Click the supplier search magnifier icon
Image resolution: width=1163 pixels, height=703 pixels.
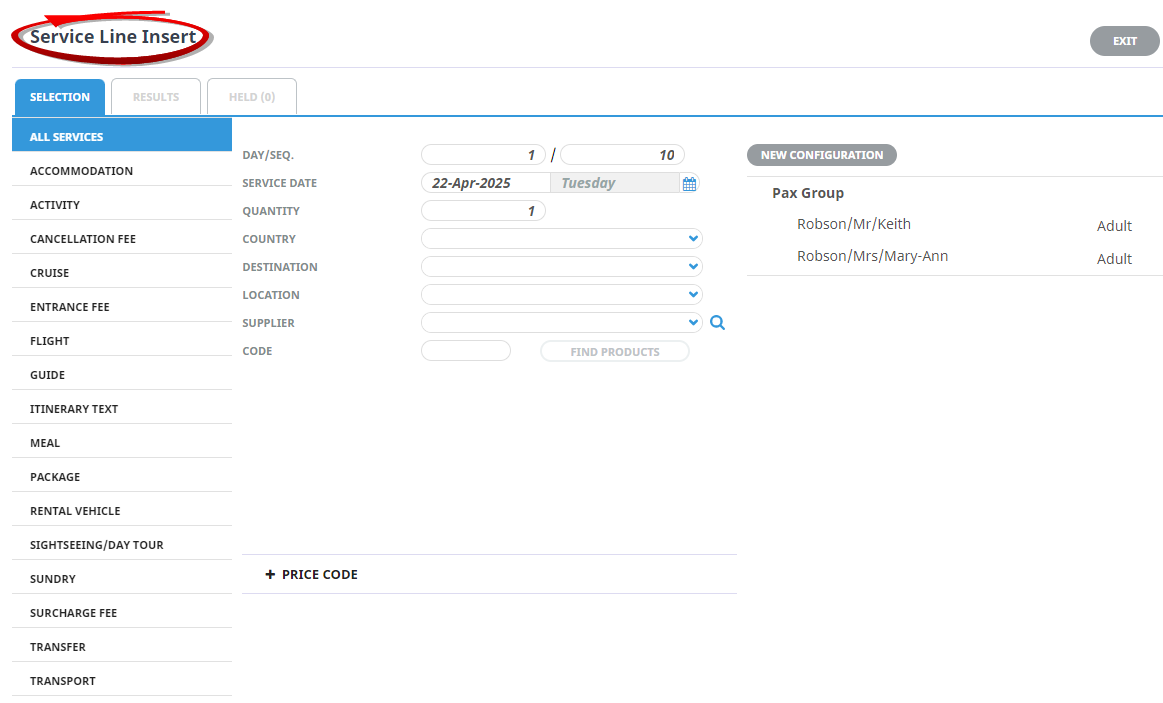717,323
